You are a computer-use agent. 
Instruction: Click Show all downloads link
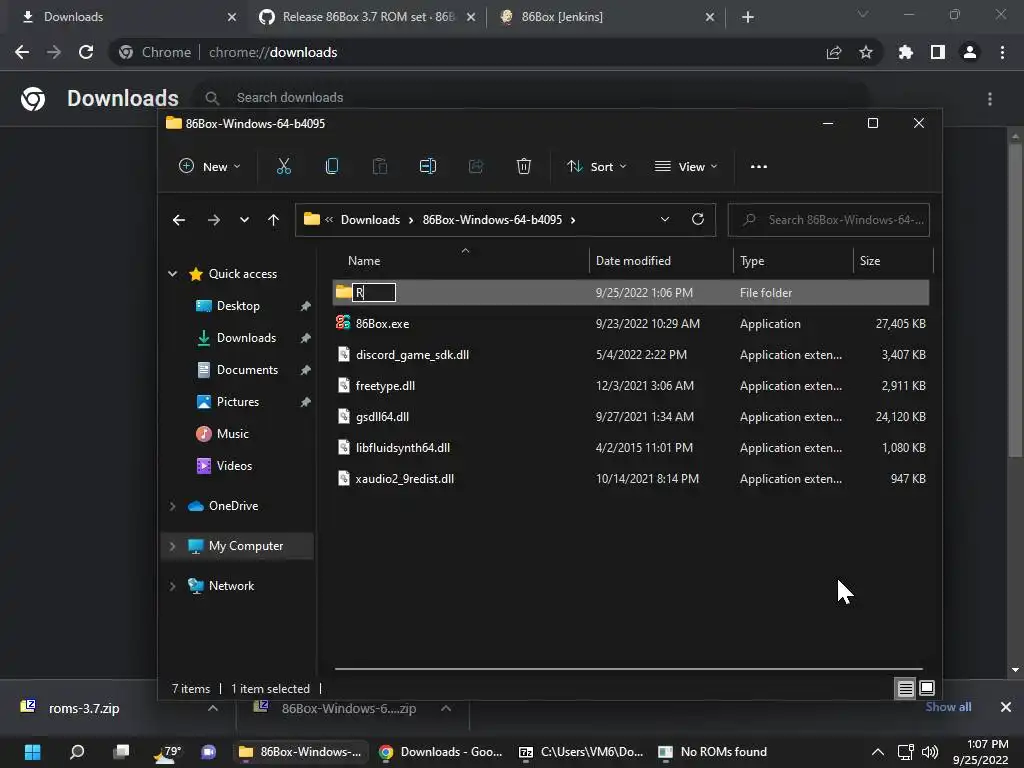[948, 707]
